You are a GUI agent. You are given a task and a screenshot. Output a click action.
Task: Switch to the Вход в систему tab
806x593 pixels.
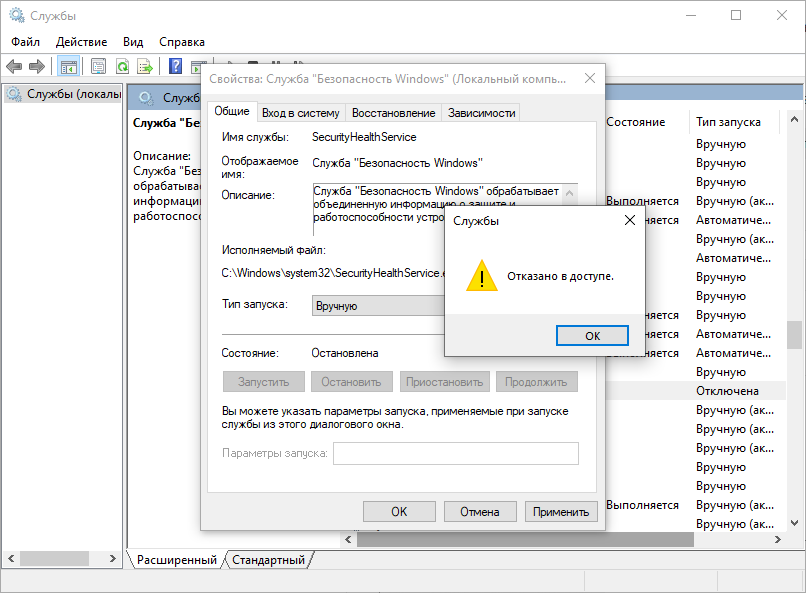click(301, 113)
